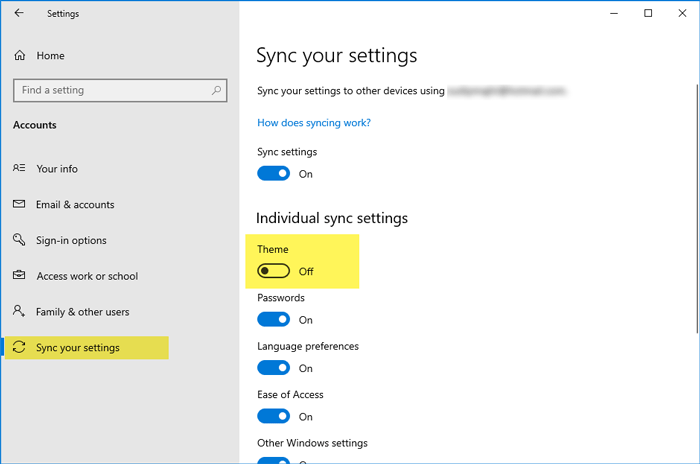
Task: Click the Home icon in sidebar
Action: click(x=20, y=56)
